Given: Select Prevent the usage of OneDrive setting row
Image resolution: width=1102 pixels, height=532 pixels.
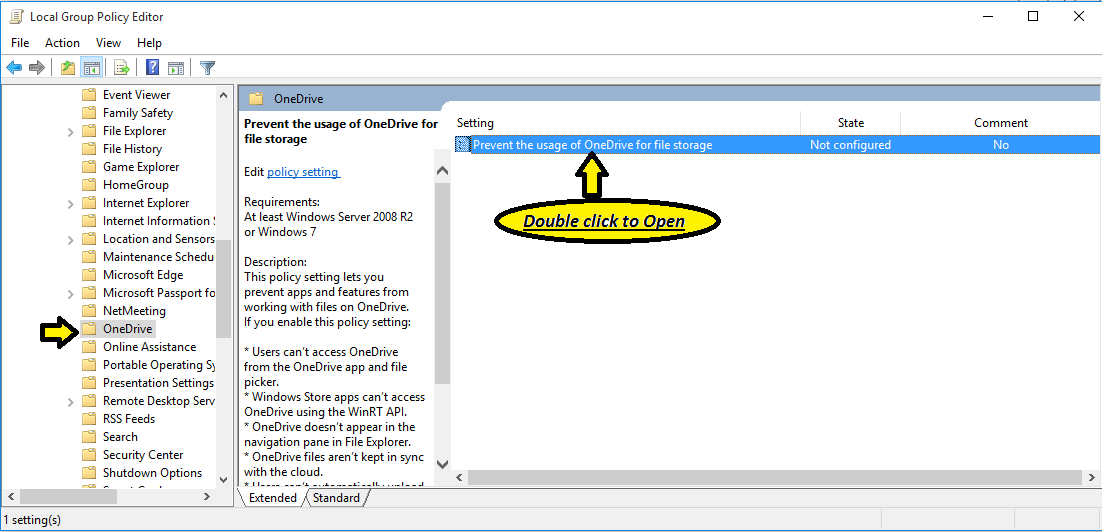Looking at the screenshot, I should click(x=777, y=145).
